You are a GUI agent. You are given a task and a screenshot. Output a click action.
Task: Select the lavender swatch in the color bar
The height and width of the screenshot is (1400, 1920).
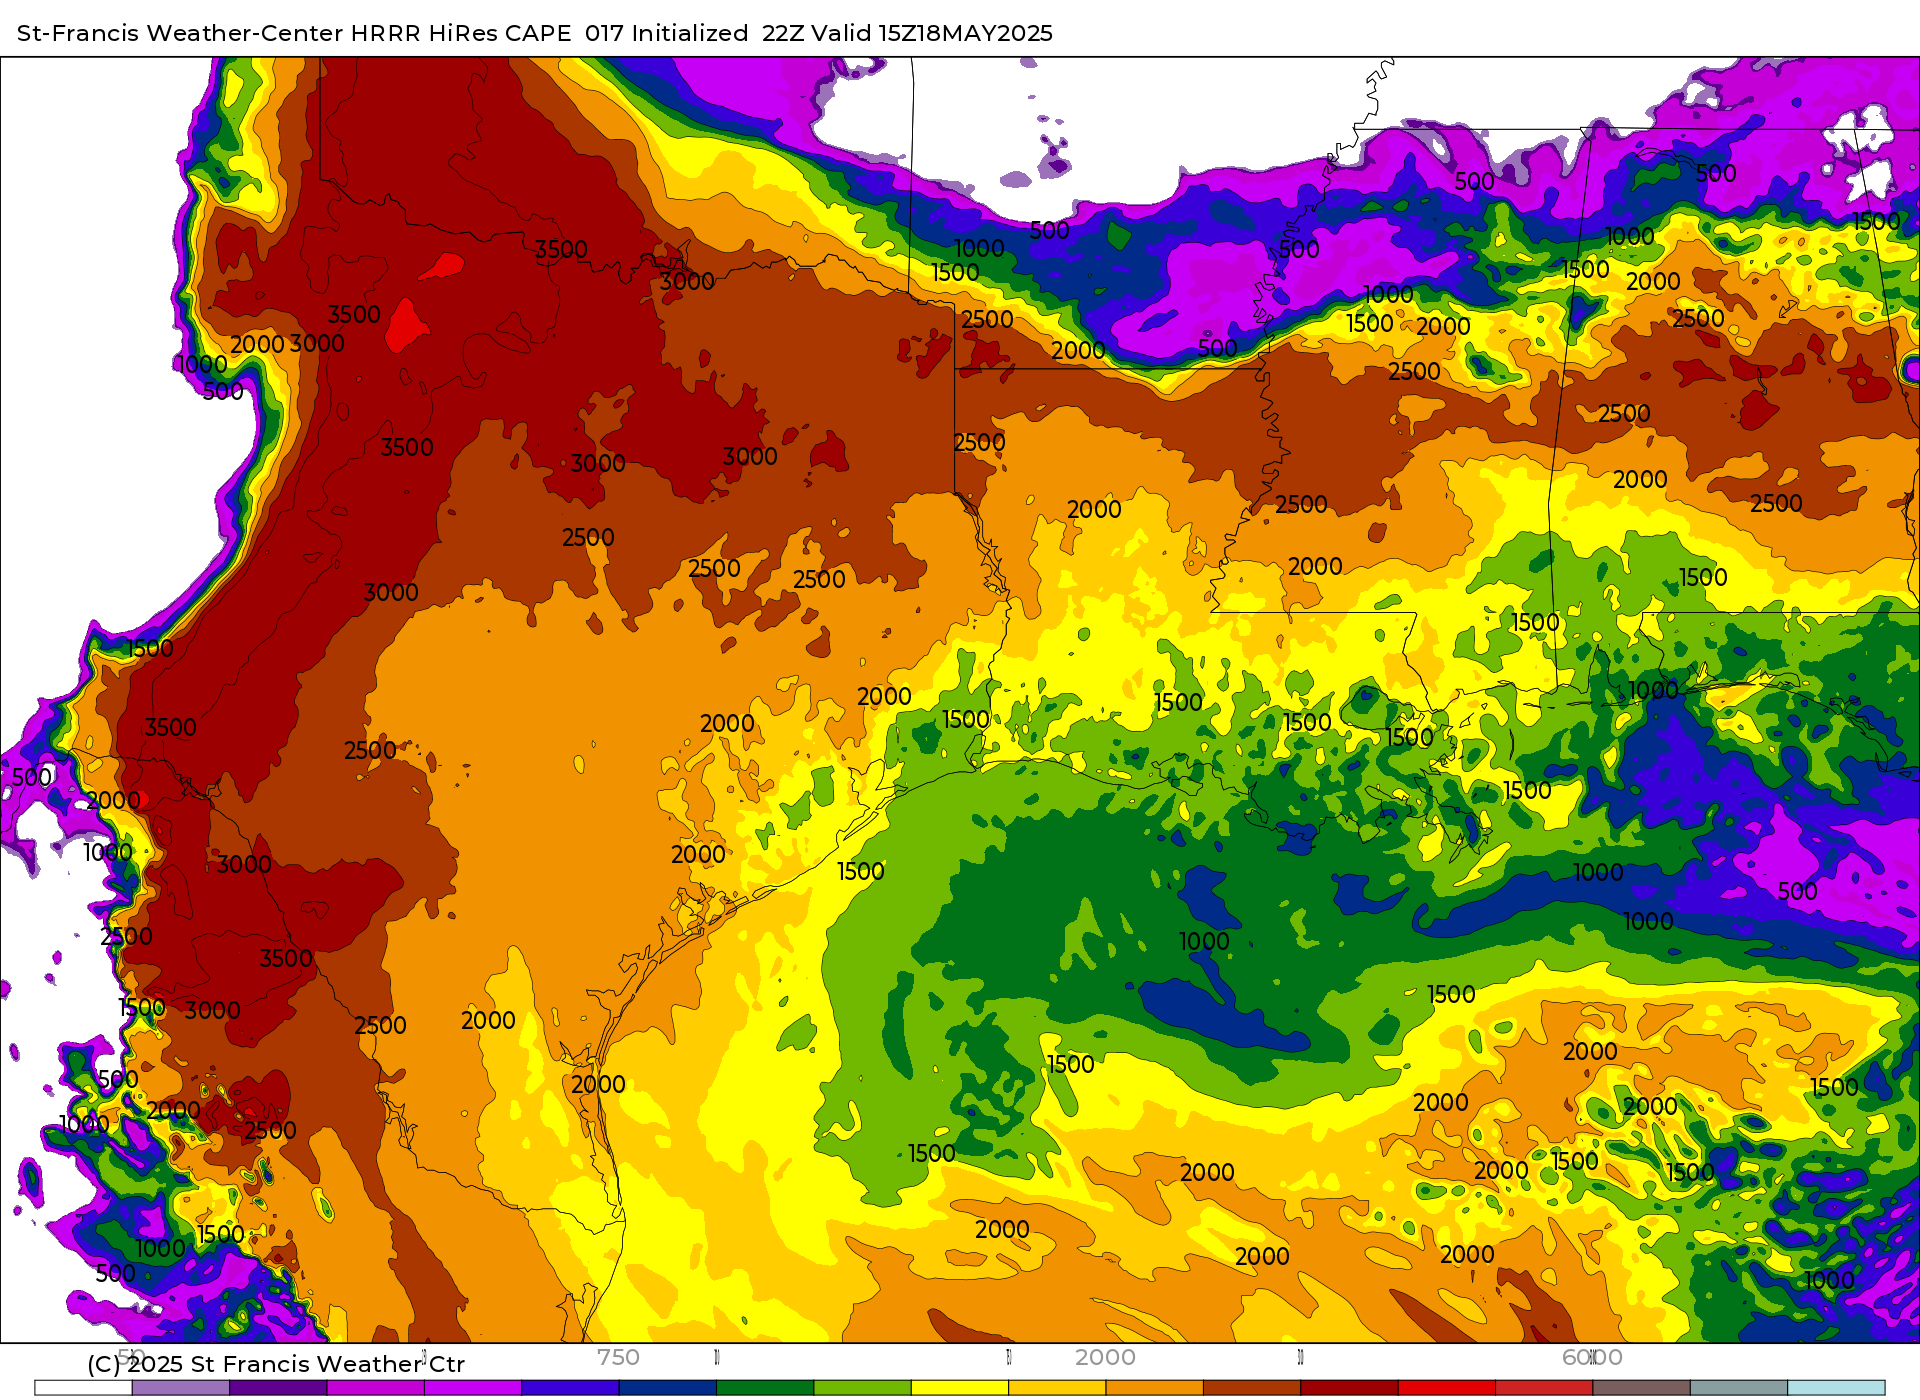coord(181,1388)
